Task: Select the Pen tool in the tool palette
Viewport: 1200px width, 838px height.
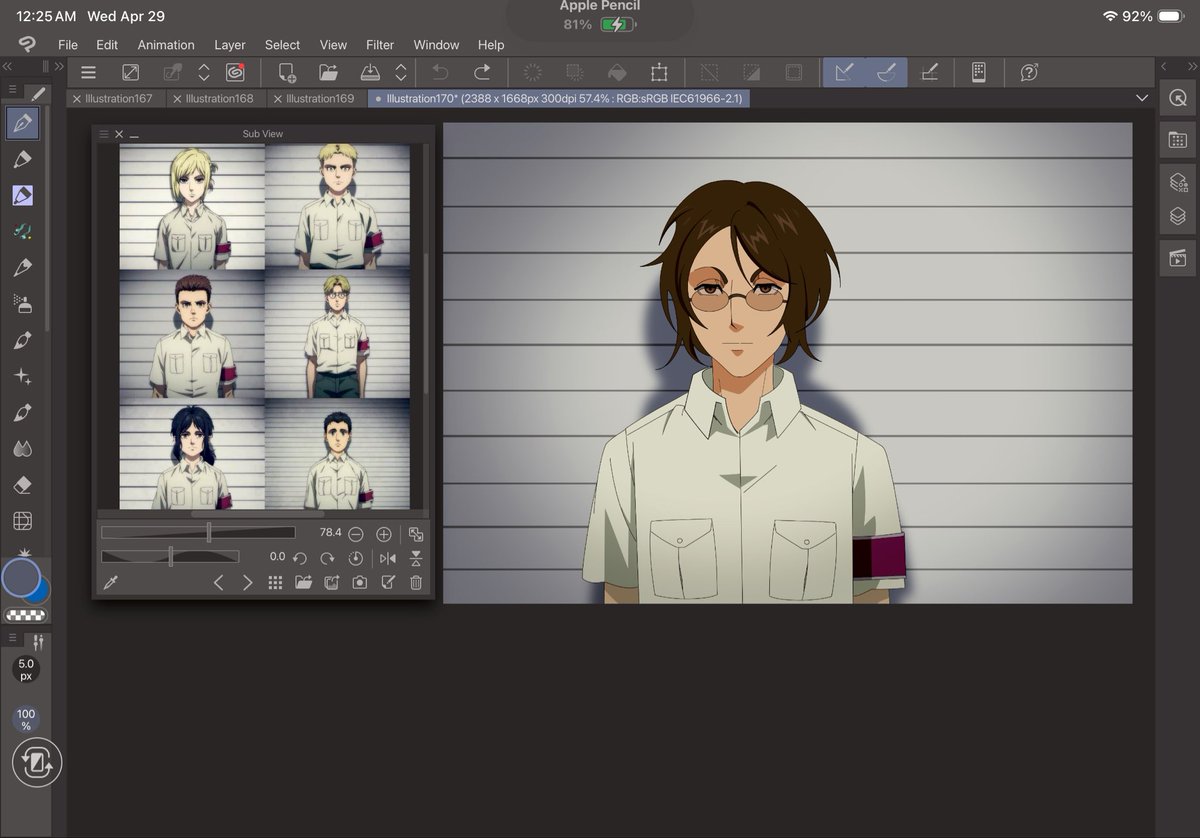Action: [x=23, y=124]
